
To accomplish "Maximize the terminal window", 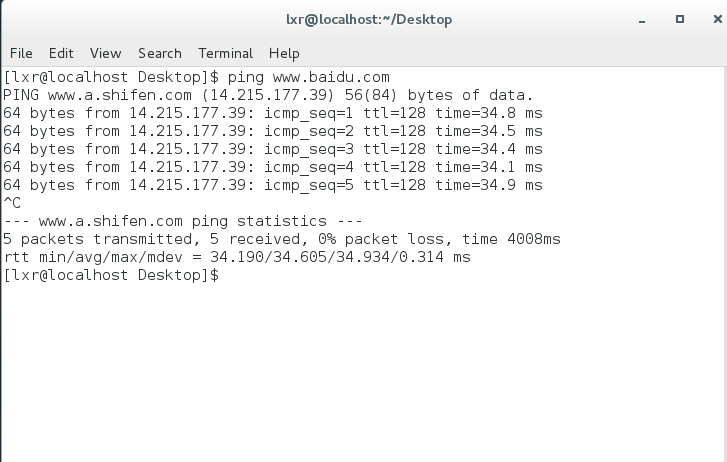I will [x=679, y=19].
